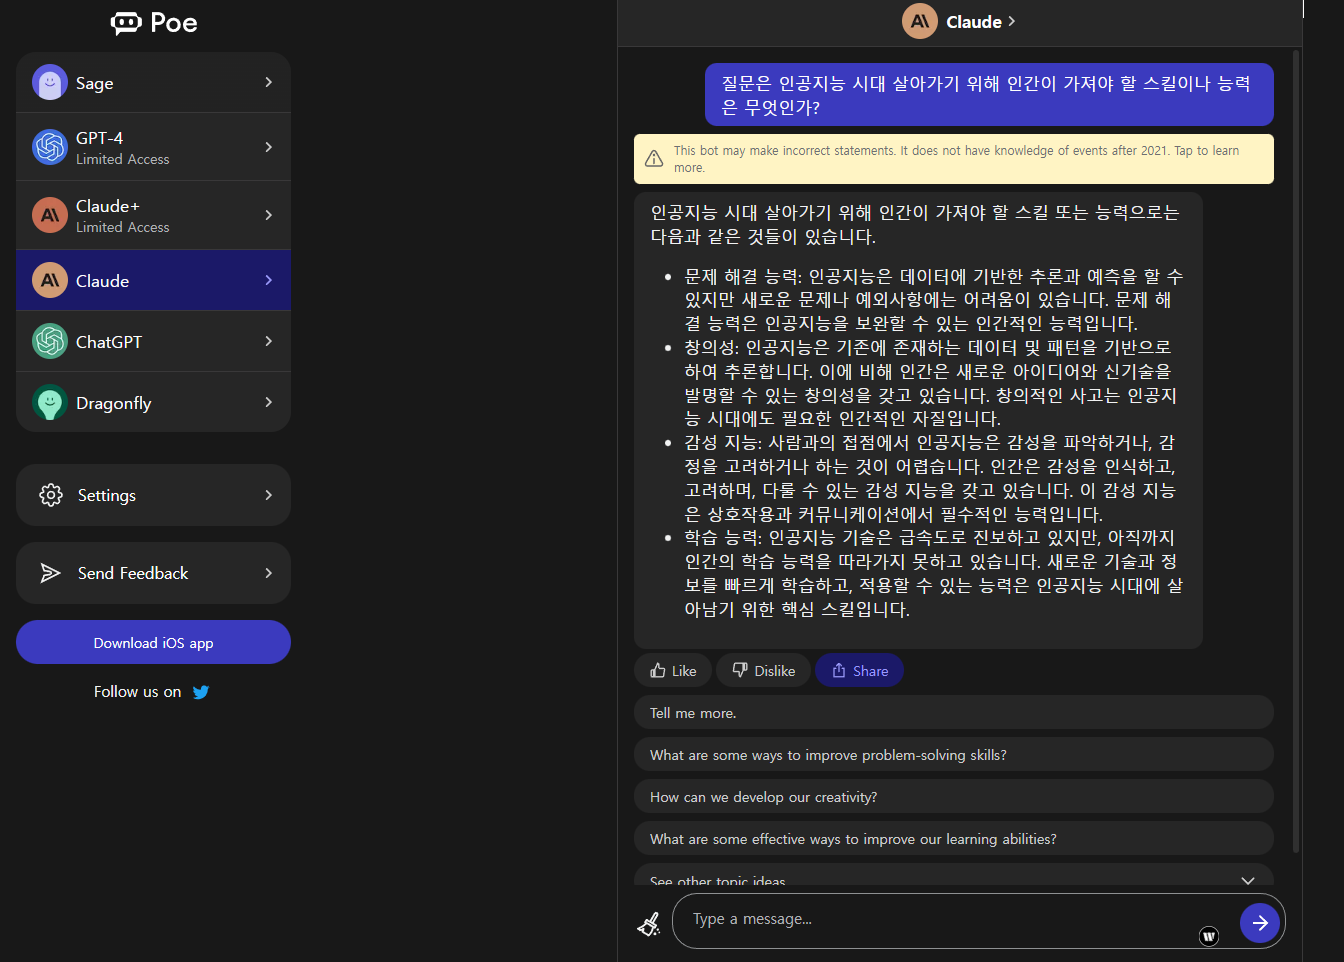
Task: Click the Claude avatar in chat header
Action: [920, 21]
